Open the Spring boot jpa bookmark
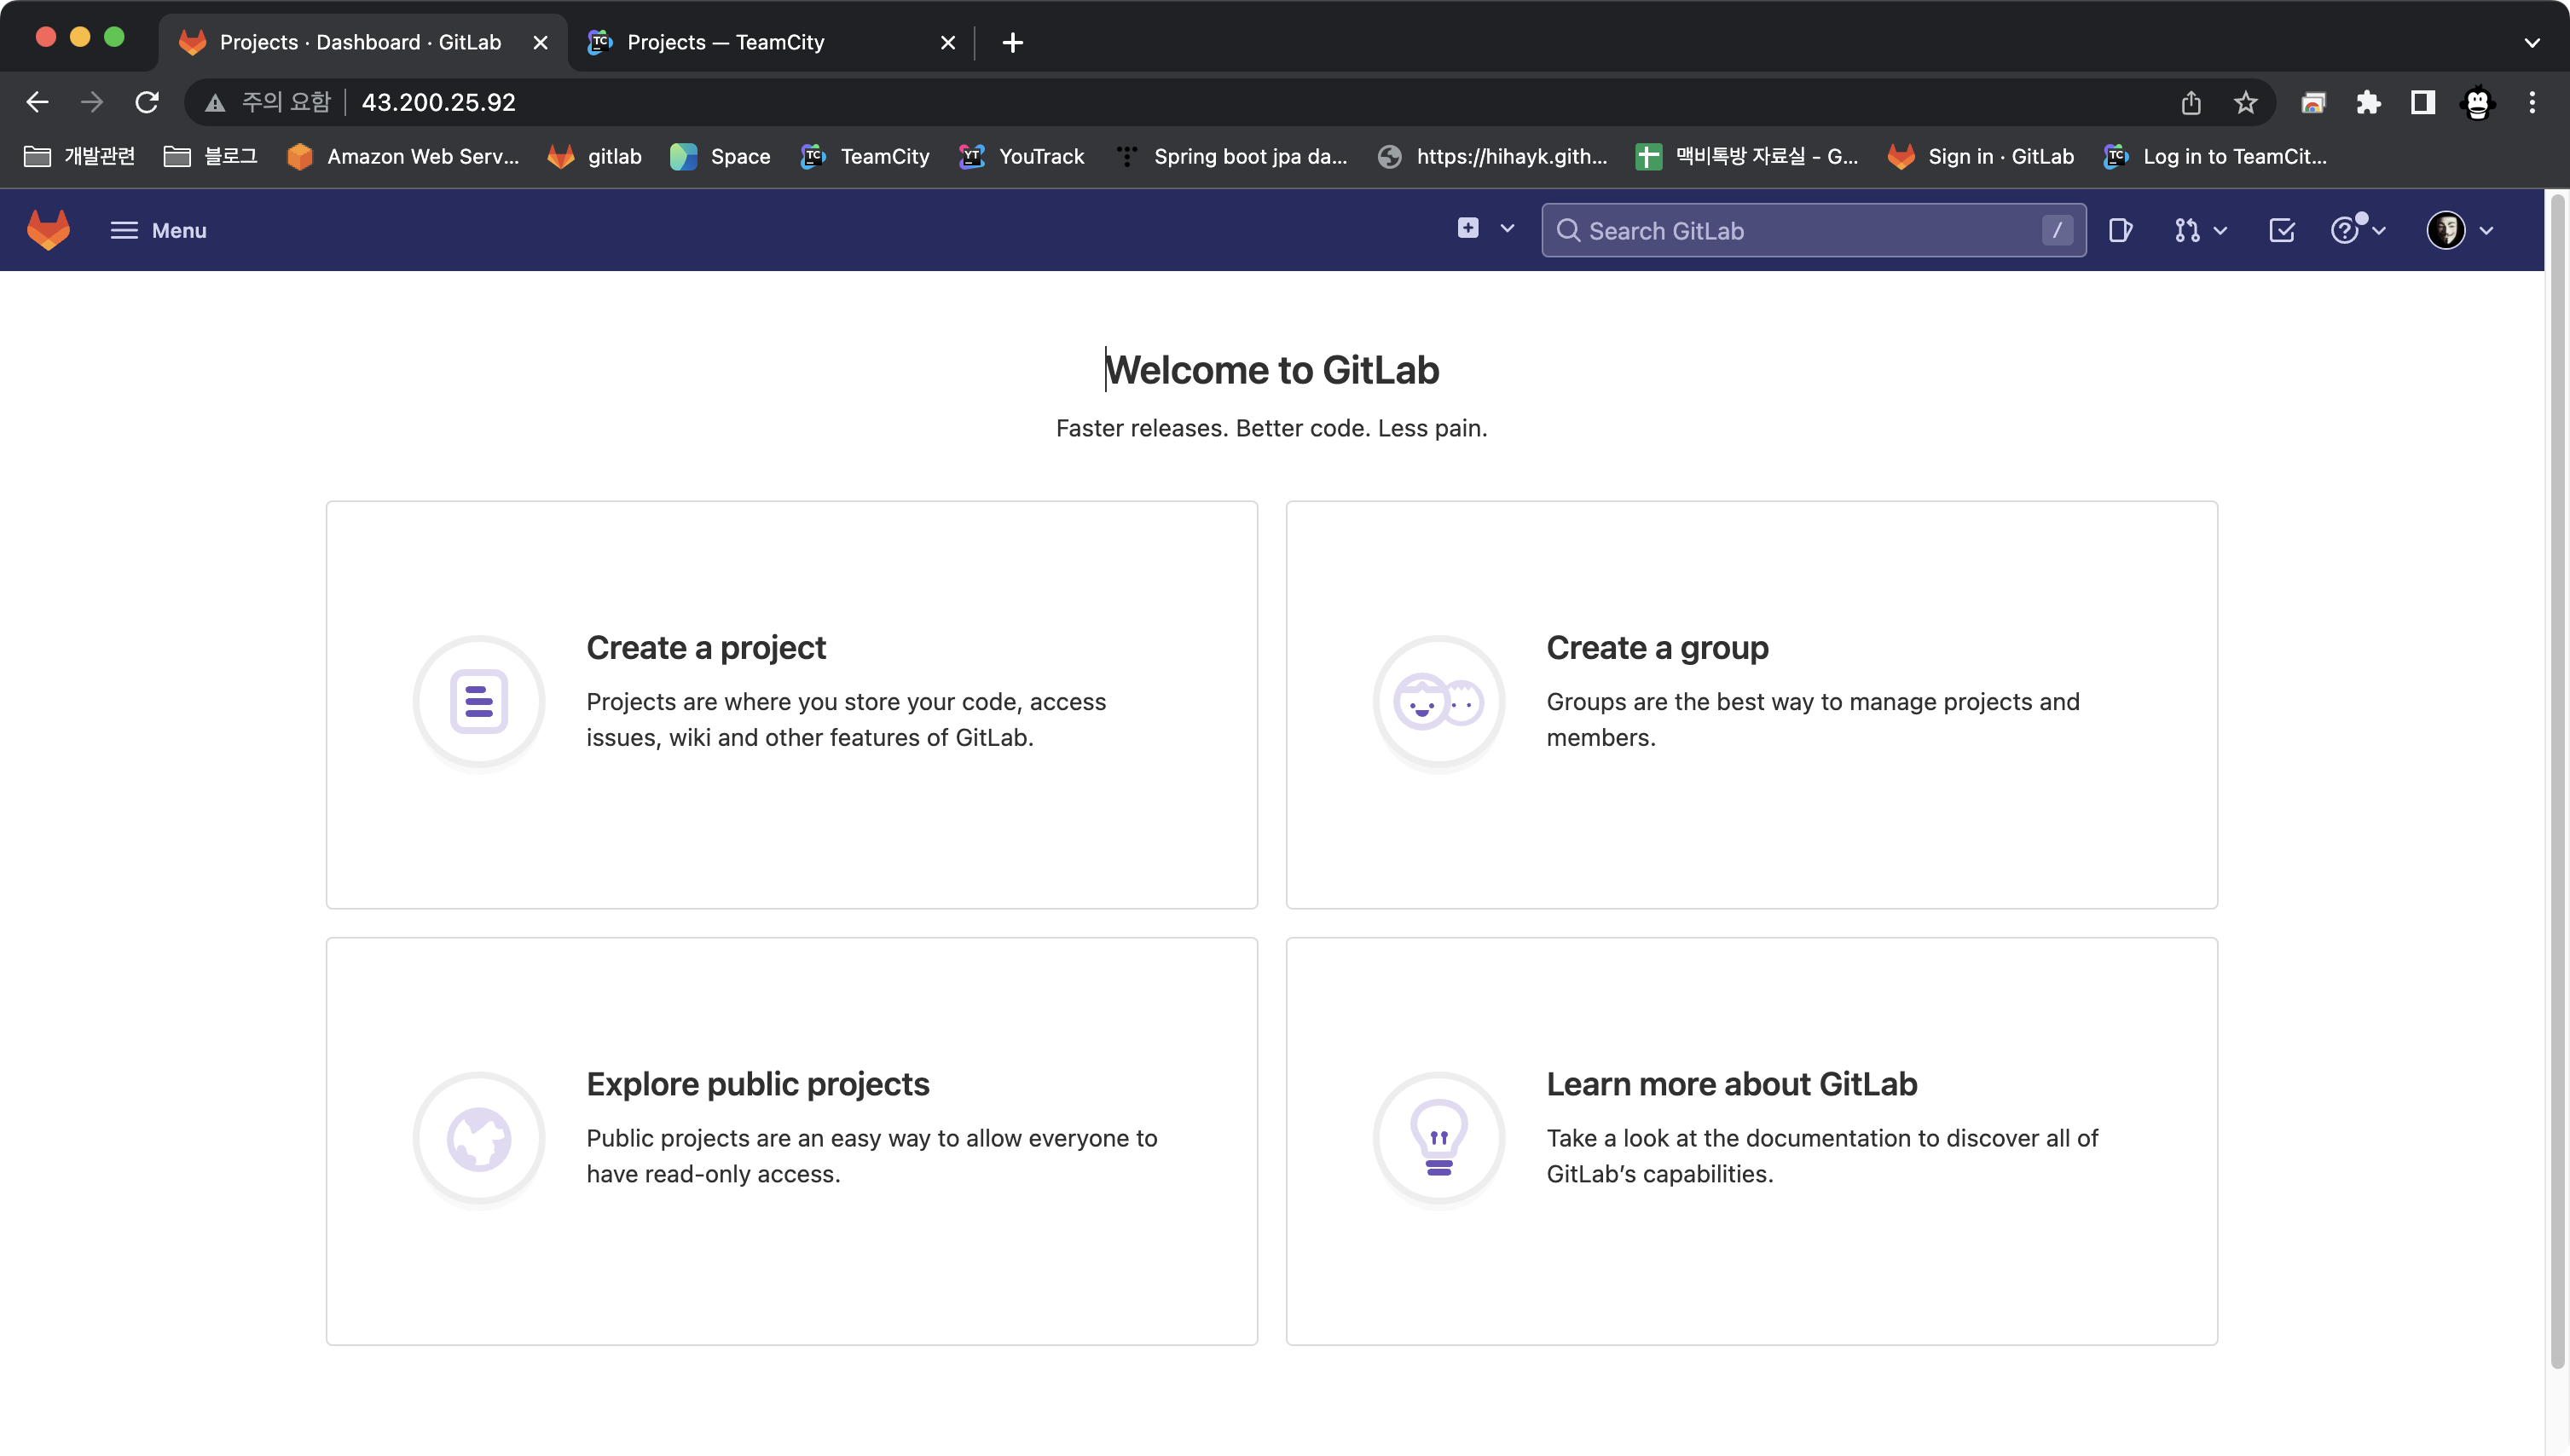The image size is (2570, 1456). (1231, 156)
